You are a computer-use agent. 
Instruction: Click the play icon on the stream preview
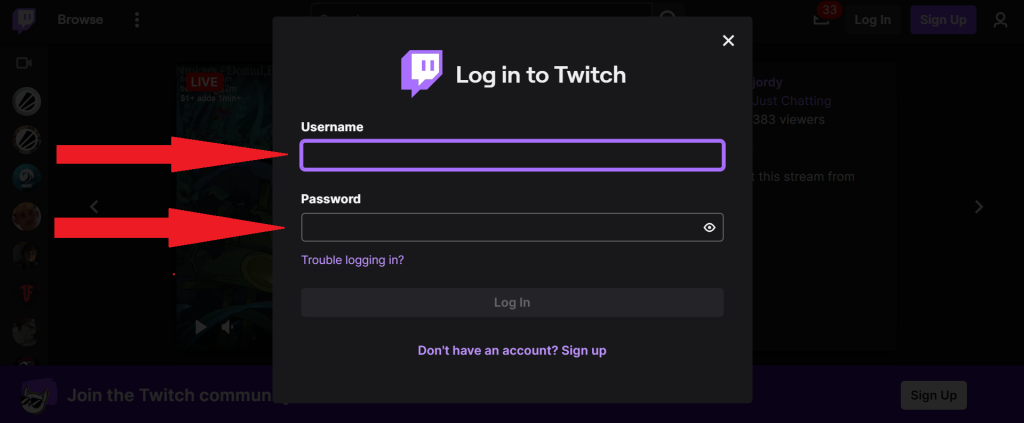click(201, 326)
